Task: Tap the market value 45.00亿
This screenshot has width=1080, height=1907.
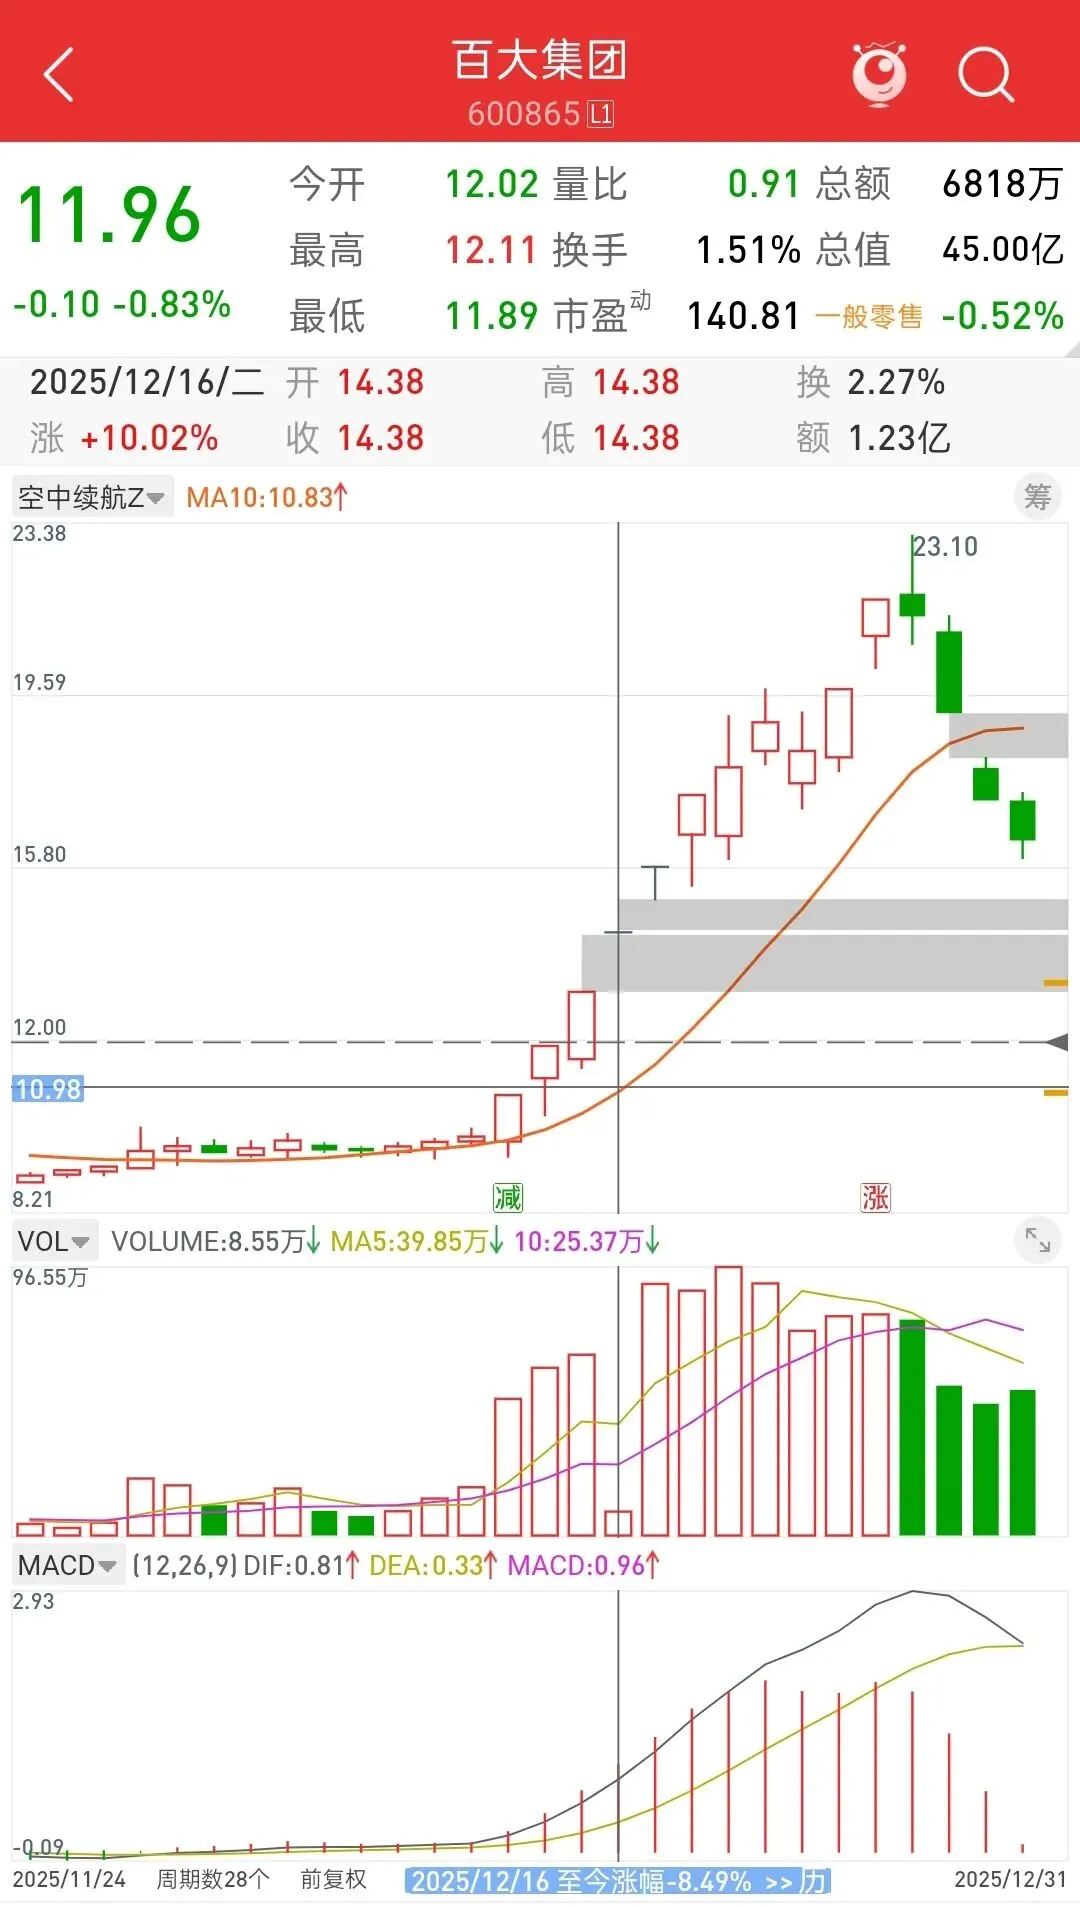Action: point(1003,250)
